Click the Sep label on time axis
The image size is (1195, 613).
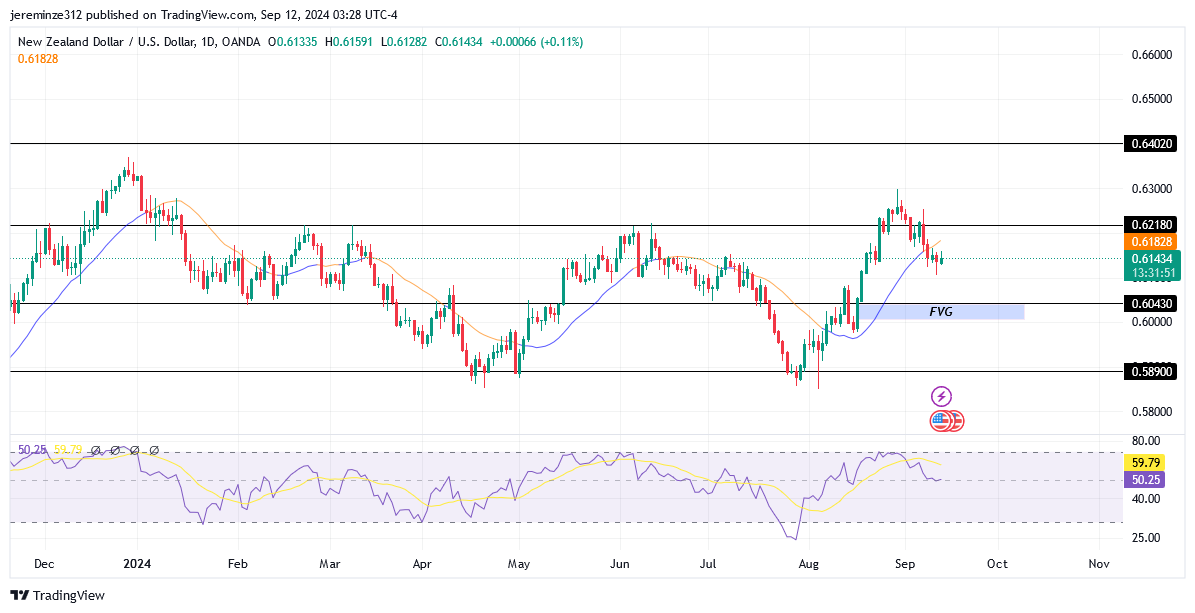pos(905,564)
